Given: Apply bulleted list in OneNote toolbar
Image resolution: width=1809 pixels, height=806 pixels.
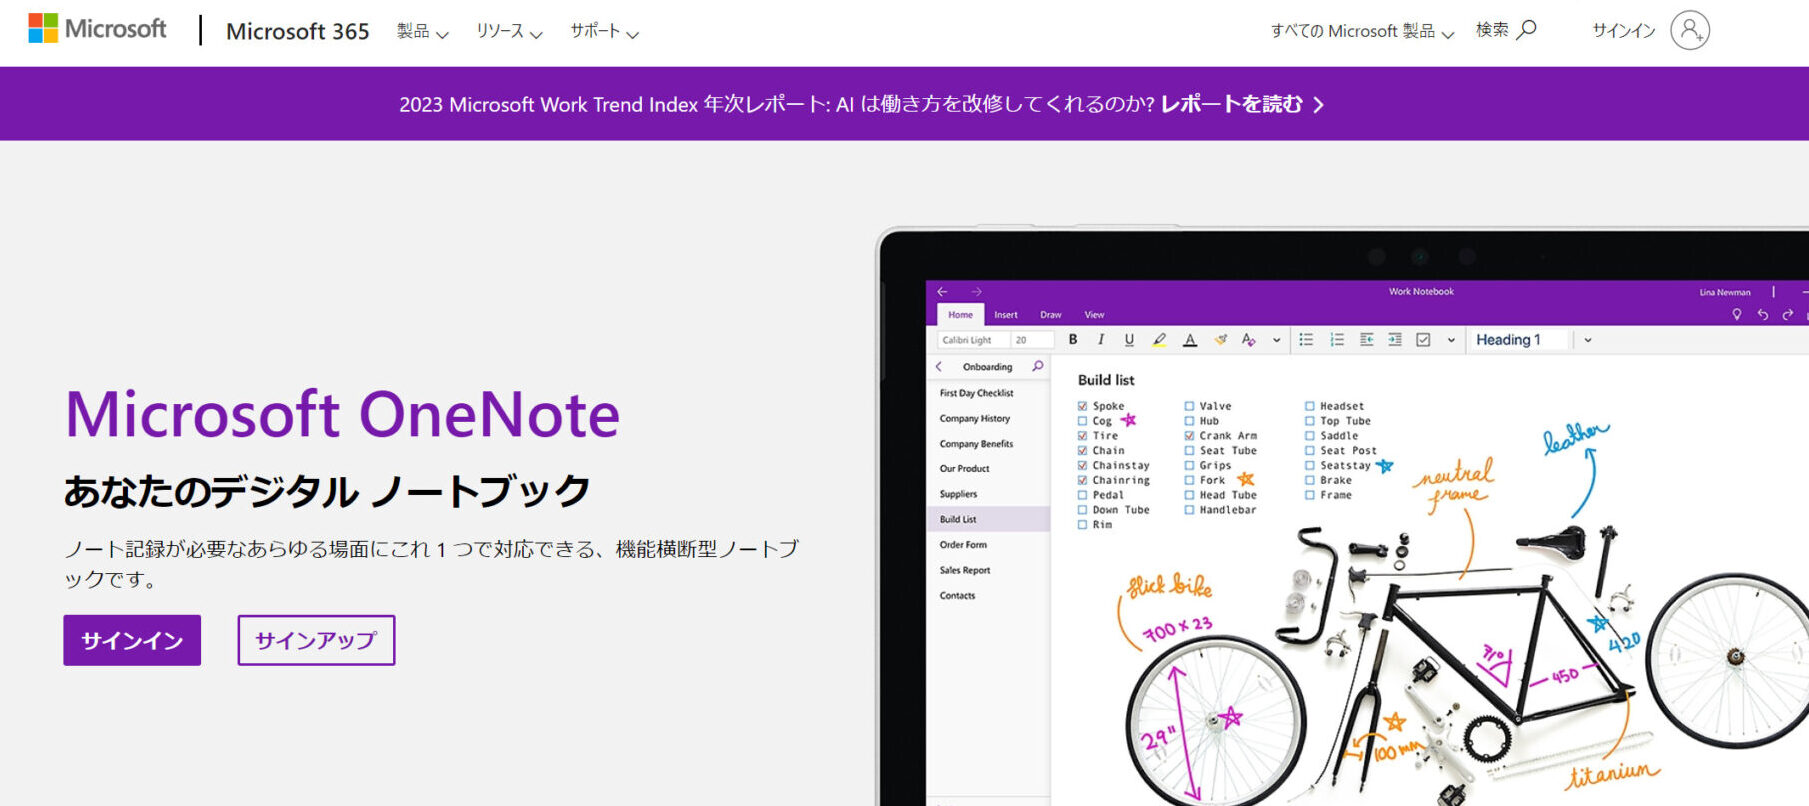Looking at the screenshot, I should pos(1306,340).
